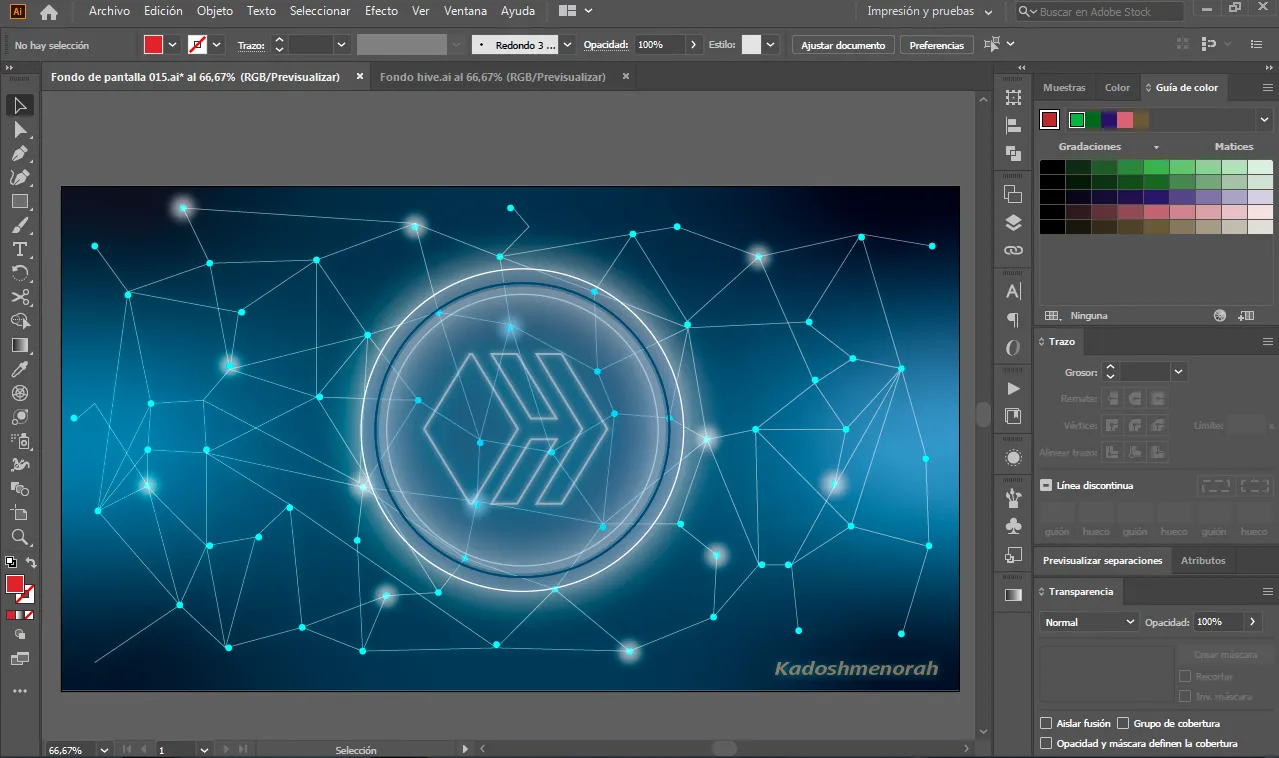
Task: Open Impresión y pruebas workspace dropdown
Action: click(929, 12)
